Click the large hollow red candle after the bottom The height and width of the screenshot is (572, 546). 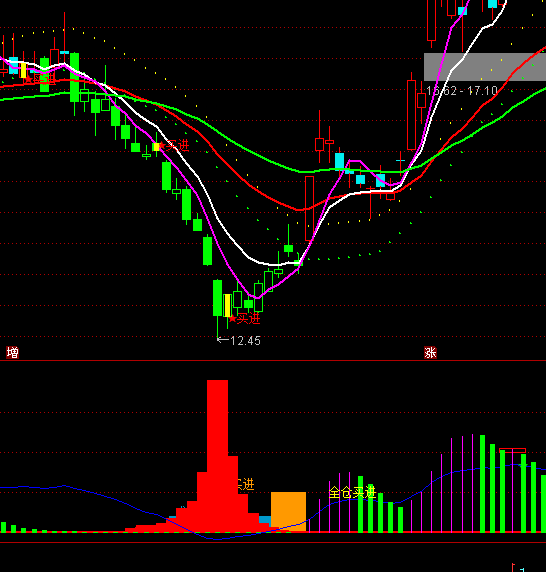(x=309, y=208)
